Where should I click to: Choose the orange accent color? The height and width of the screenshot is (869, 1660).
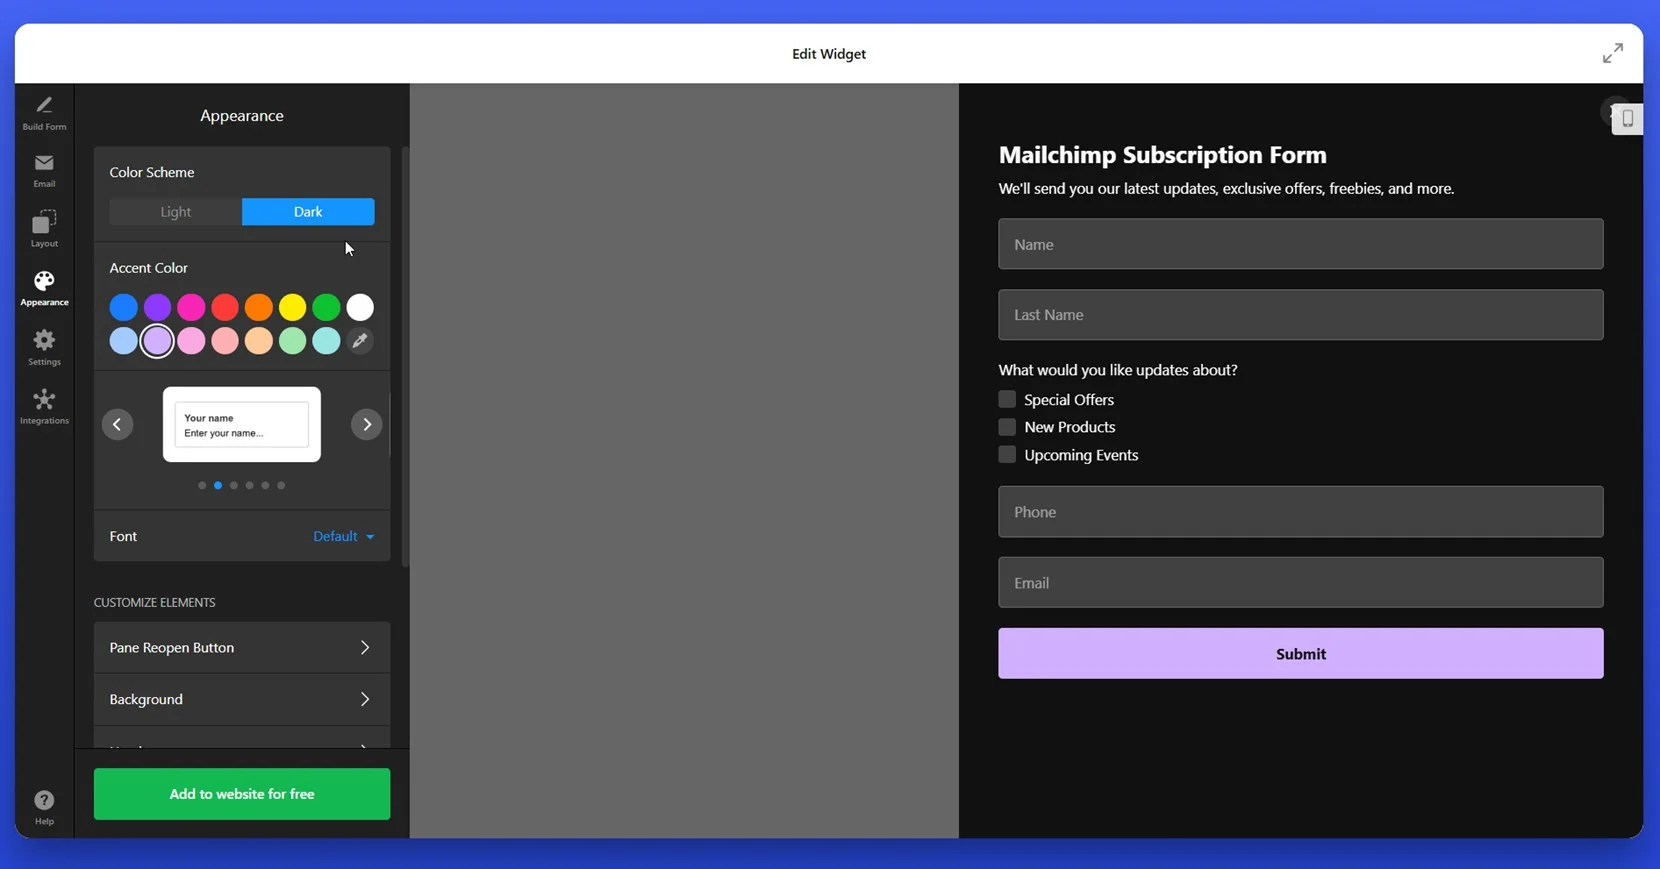[x=259, y=307]
